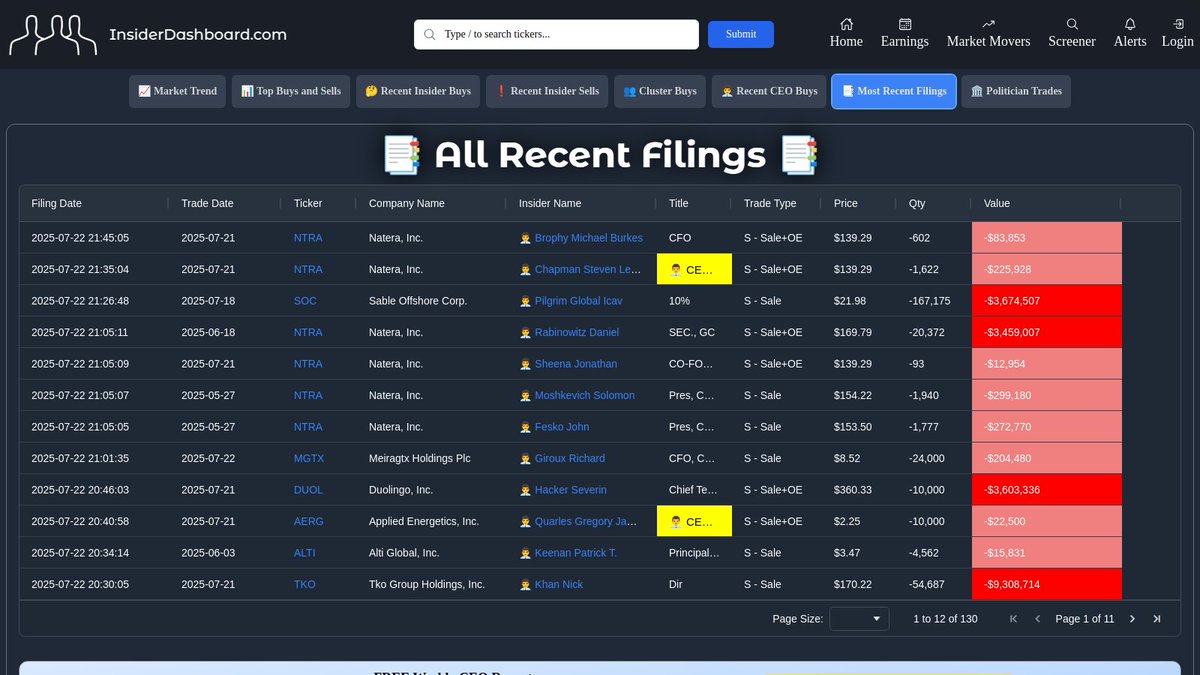Open the MGTX ticker link
The width and height of the screenshot is (1200, 675).
(x=309, y=459)
